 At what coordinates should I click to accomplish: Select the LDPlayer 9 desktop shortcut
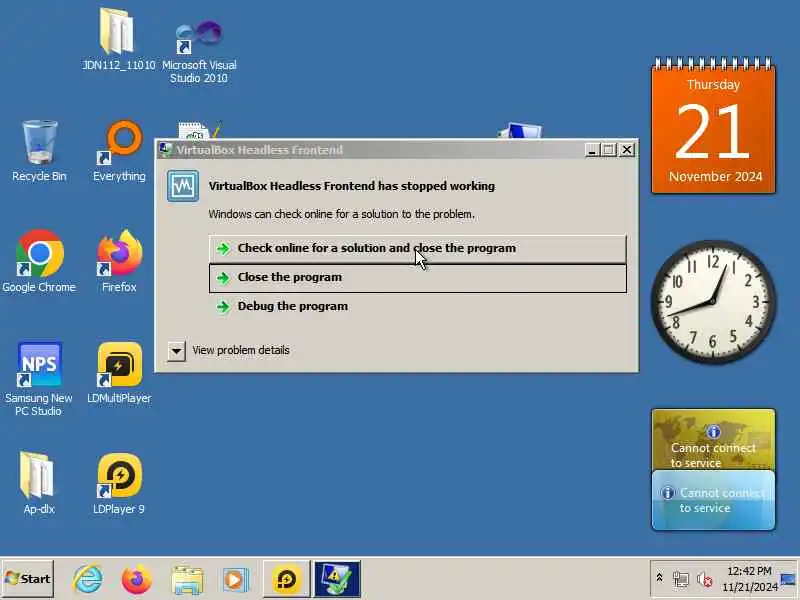tap(119, 476)
